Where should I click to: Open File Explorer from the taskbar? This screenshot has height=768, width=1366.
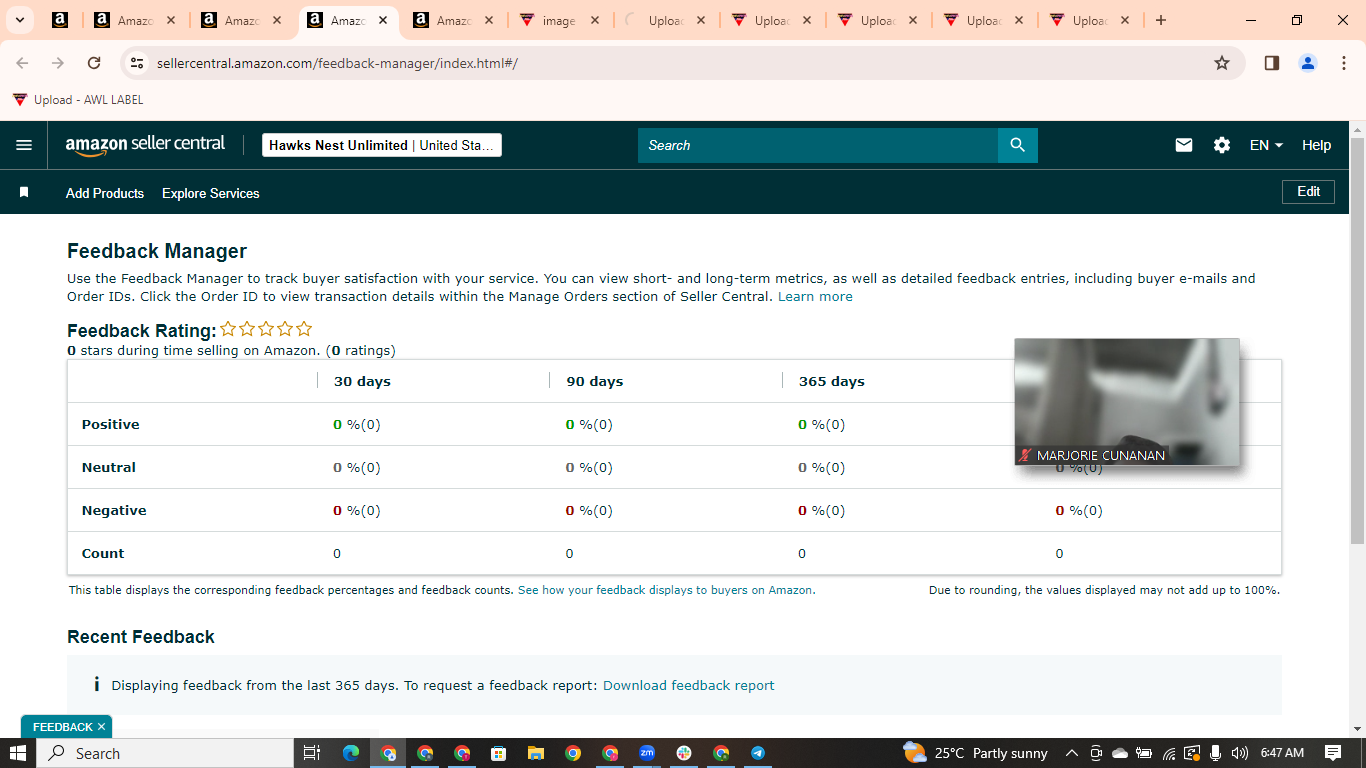[x=535, y=753]
